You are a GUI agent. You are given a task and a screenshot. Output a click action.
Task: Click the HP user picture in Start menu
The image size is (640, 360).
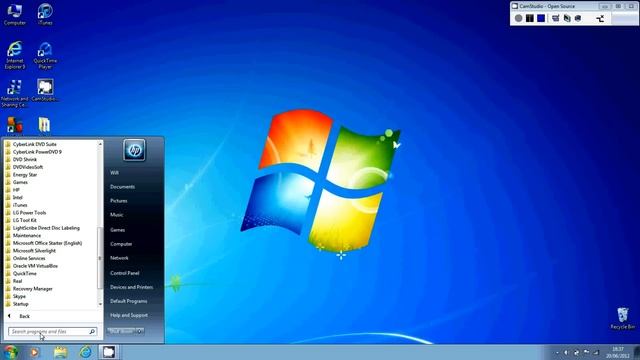tap(134, 150)
